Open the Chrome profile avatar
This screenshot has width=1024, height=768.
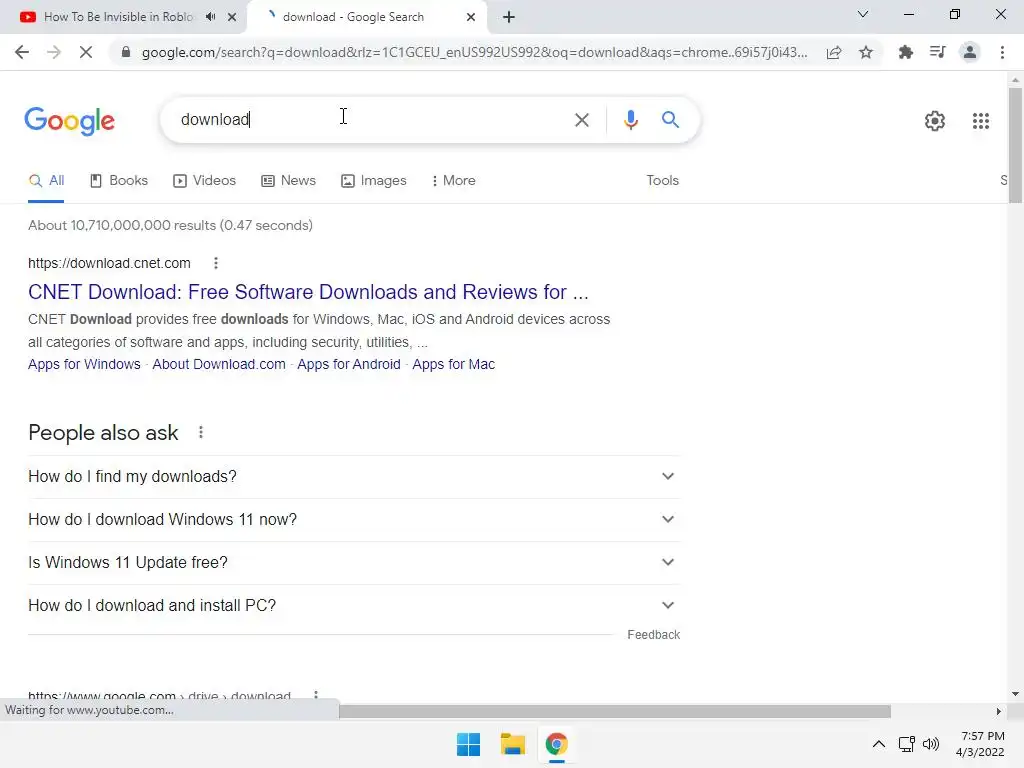pos(970,52)
